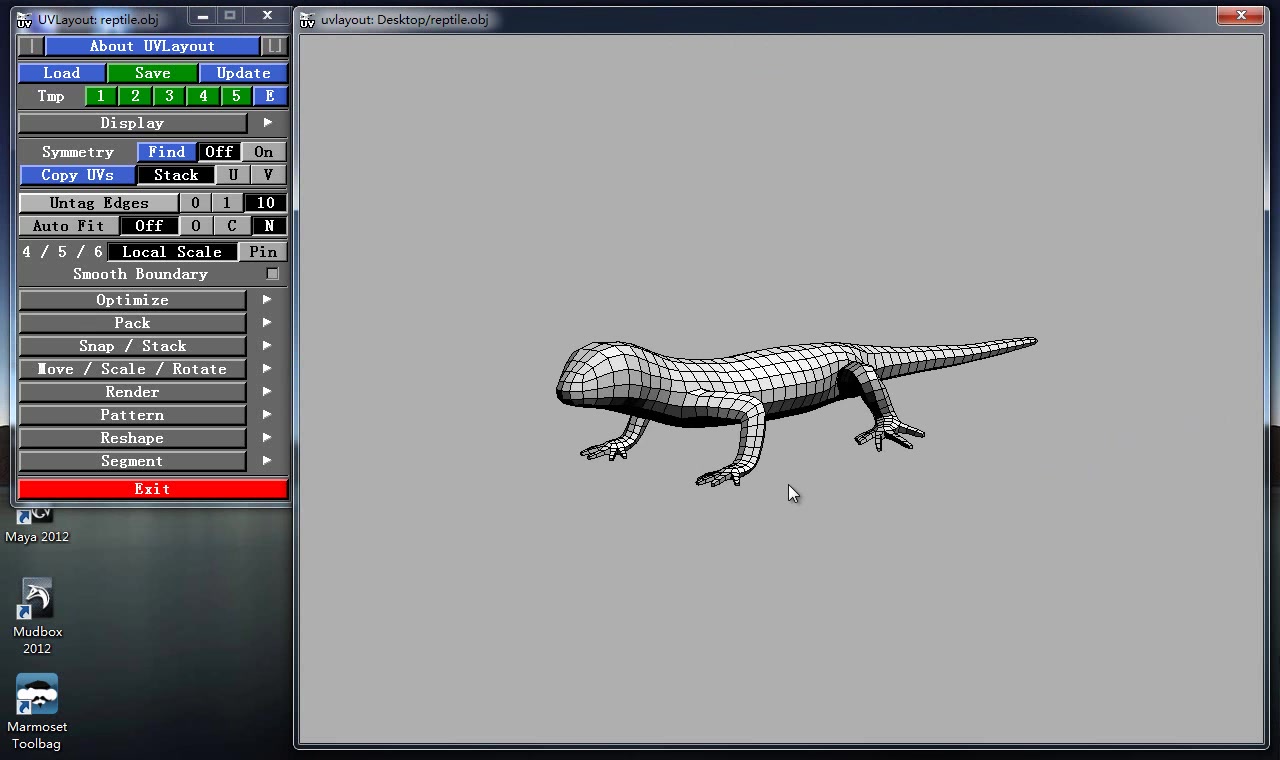
Task: Expand the Pack section arrow
Action: tap(267, 323)
